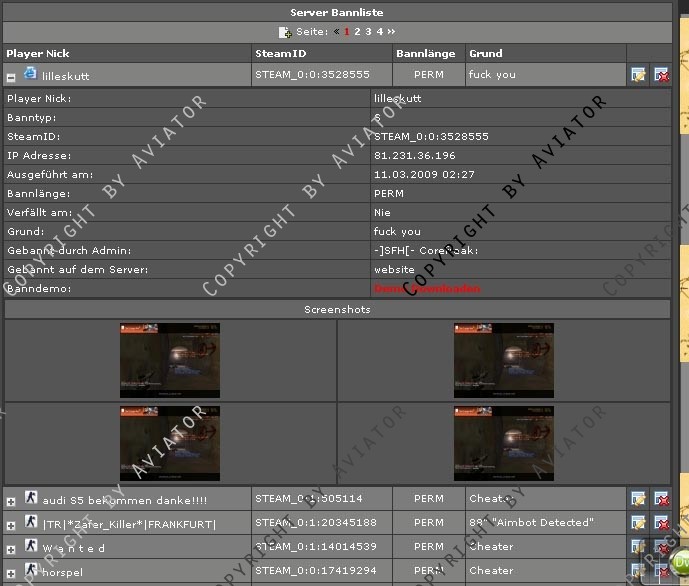Click the delete ban icon for lilleskutt
The image size is (689, 586).
661,75
